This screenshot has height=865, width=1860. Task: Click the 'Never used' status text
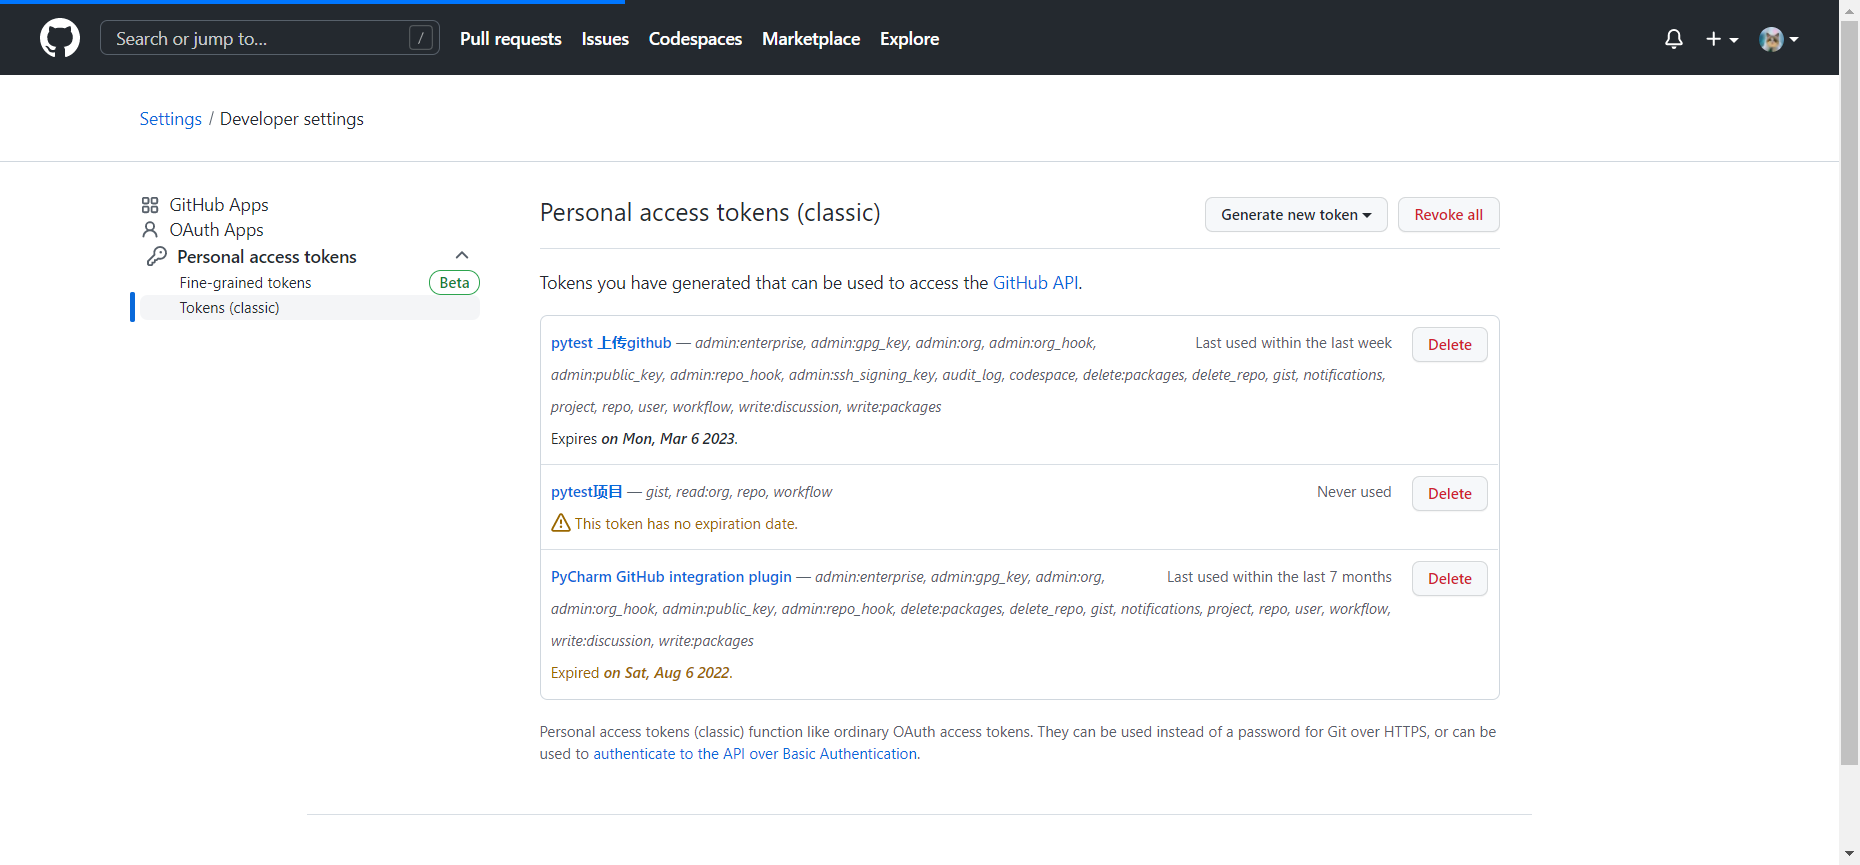point(1354,492)
